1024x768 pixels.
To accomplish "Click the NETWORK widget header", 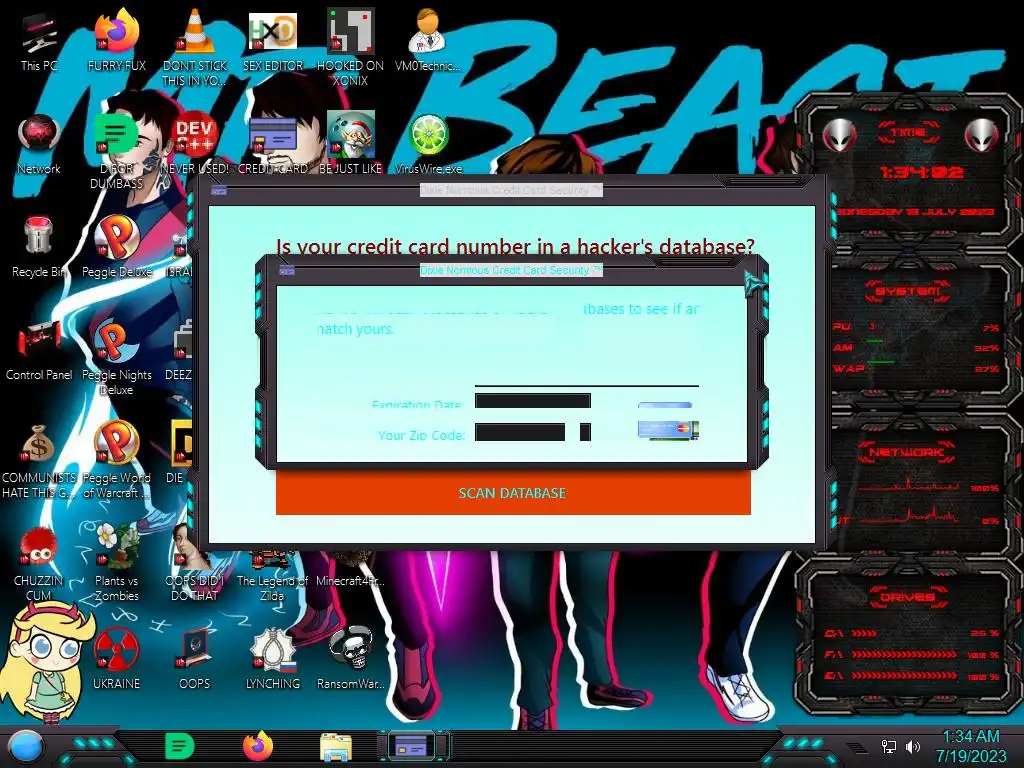I will click(906, 452).
